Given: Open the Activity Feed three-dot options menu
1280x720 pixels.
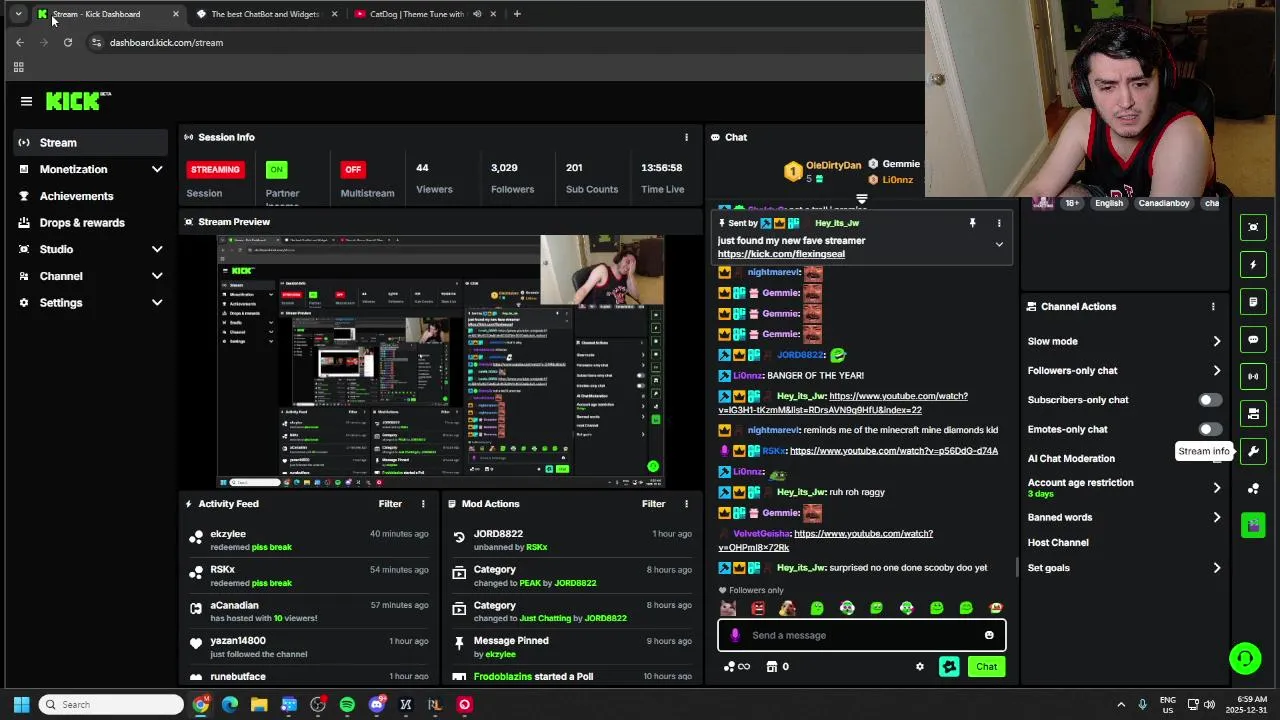Looking at the screenshot, I should [x=423, y=504].
